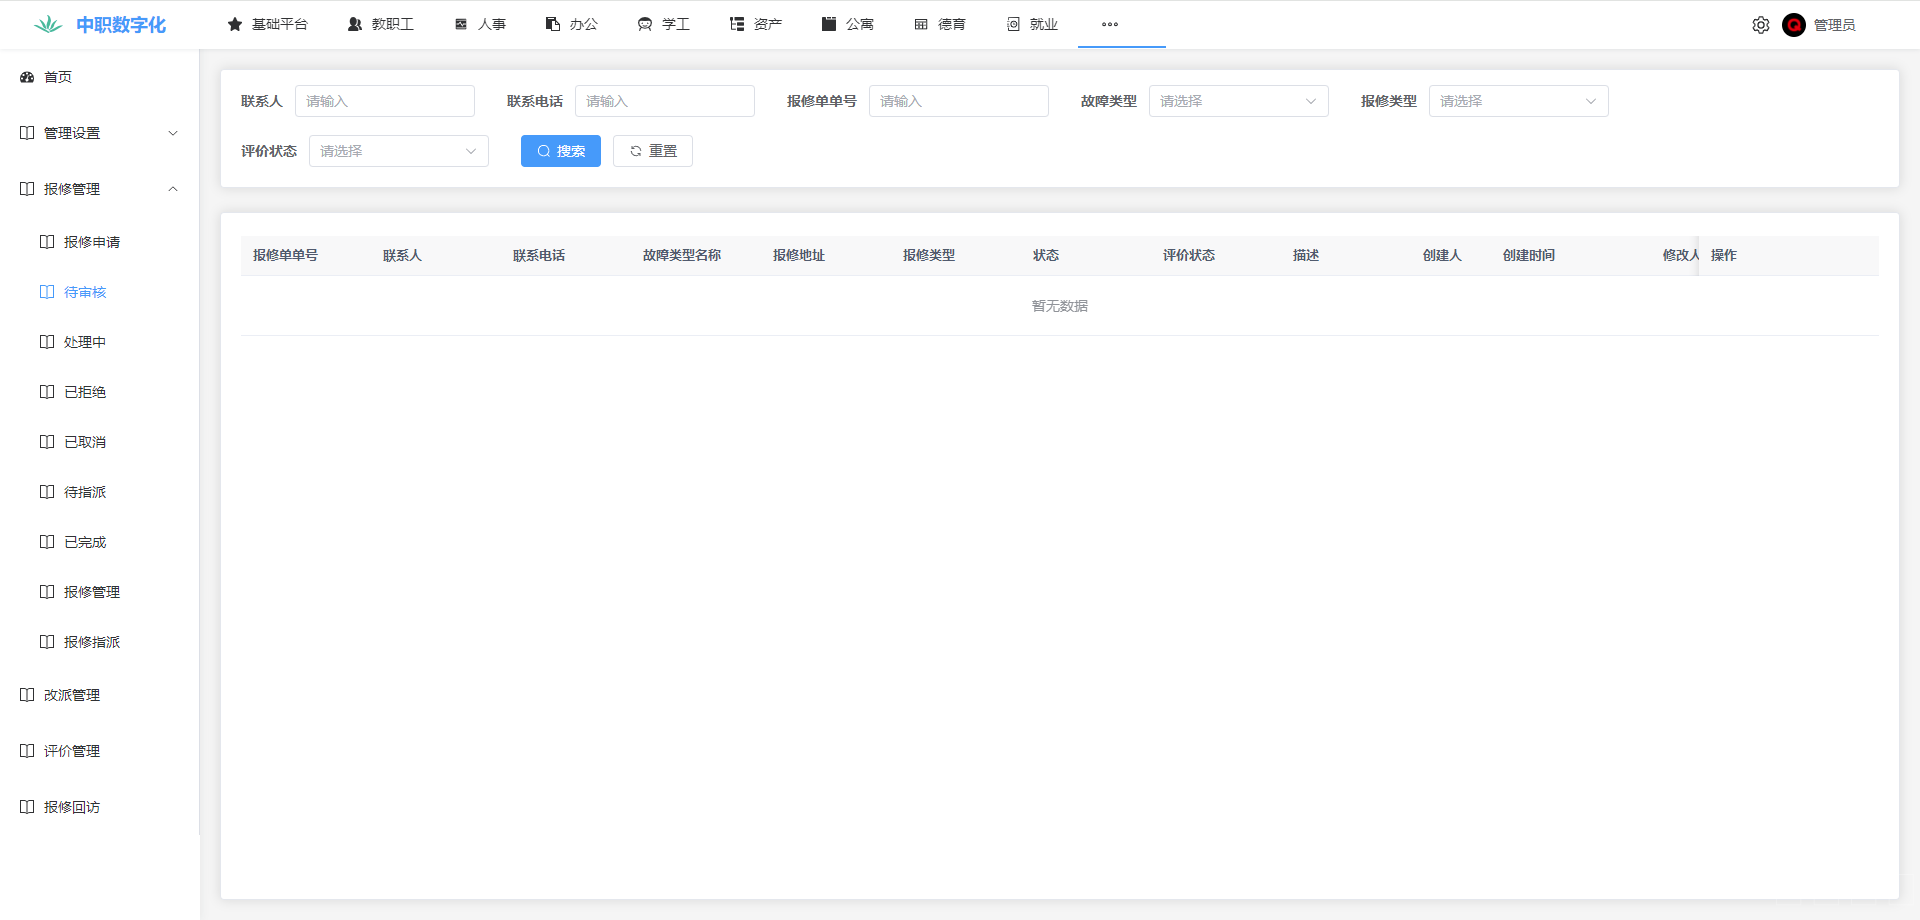The height and width of the screenshot is (920, 1920).
Task: Open the more menu ellipsis icon
Action: pyautogui.click(x=1109, y=24)
